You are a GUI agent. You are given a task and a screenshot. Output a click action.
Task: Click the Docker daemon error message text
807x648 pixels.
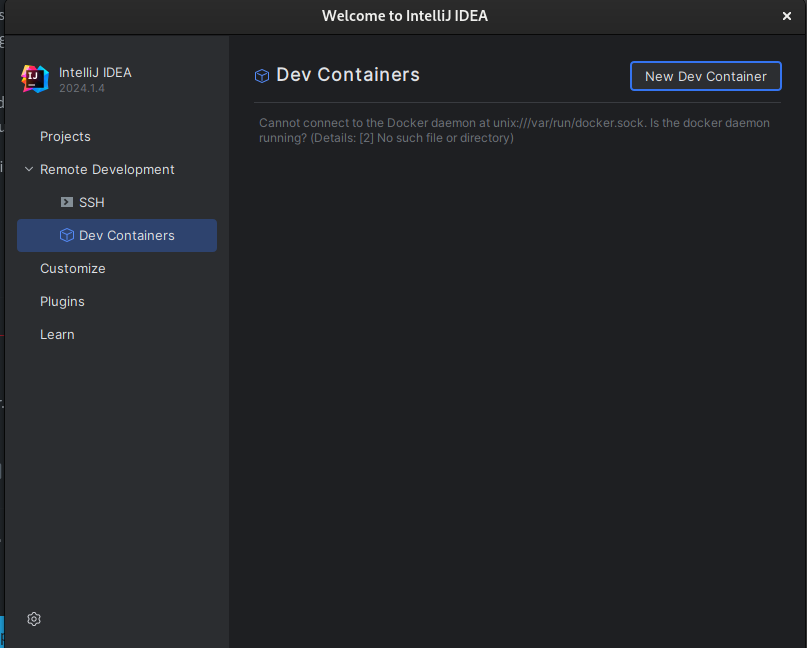click(x=514, y=130)
